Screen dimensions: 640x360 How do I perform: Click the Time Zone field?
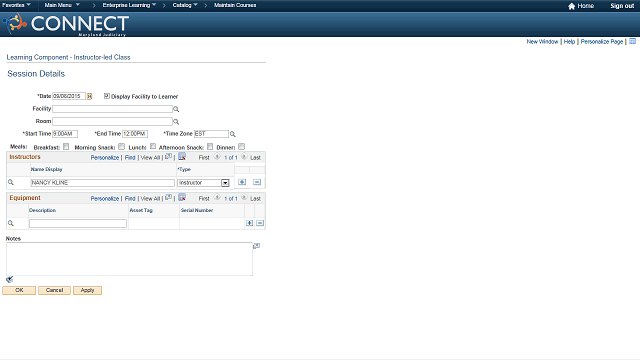211,134
